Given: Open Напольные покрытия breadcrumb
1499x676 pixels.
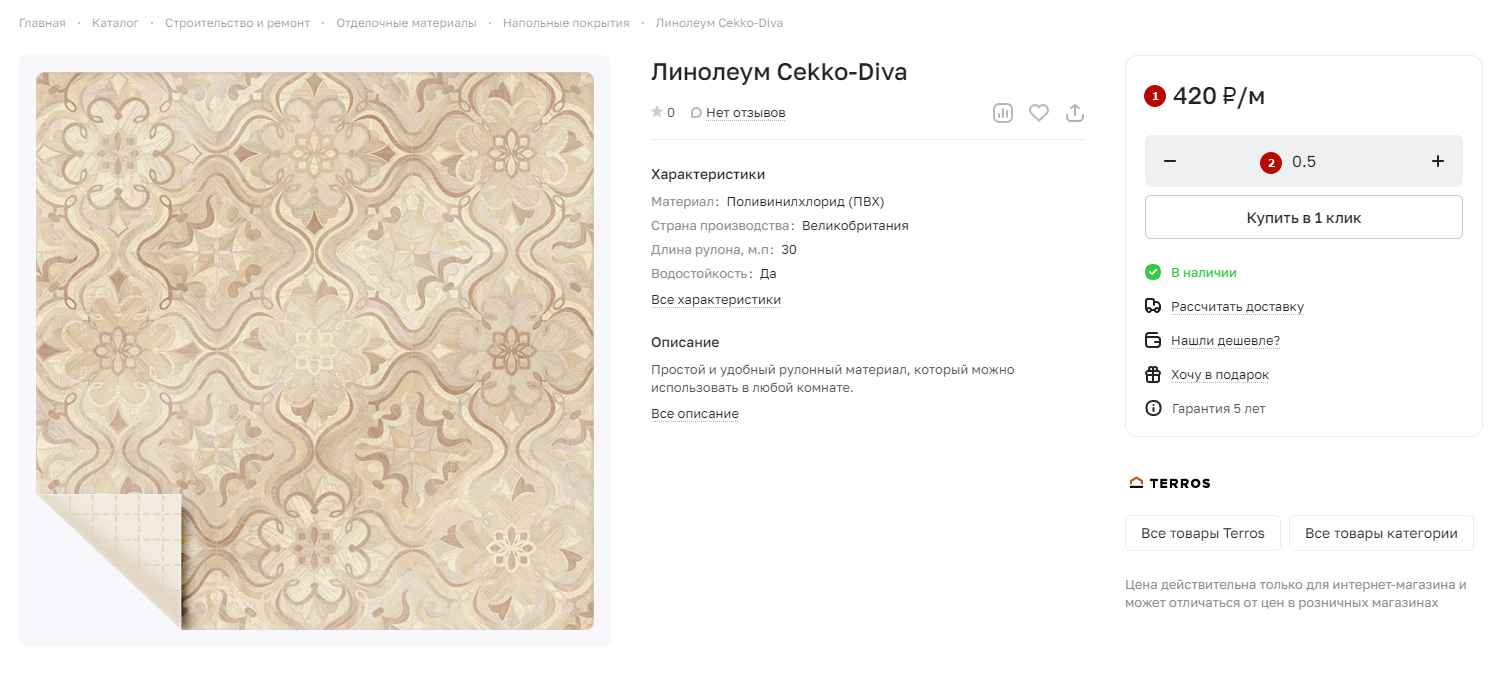Looking at the screenshot, I should click(566, 22).
